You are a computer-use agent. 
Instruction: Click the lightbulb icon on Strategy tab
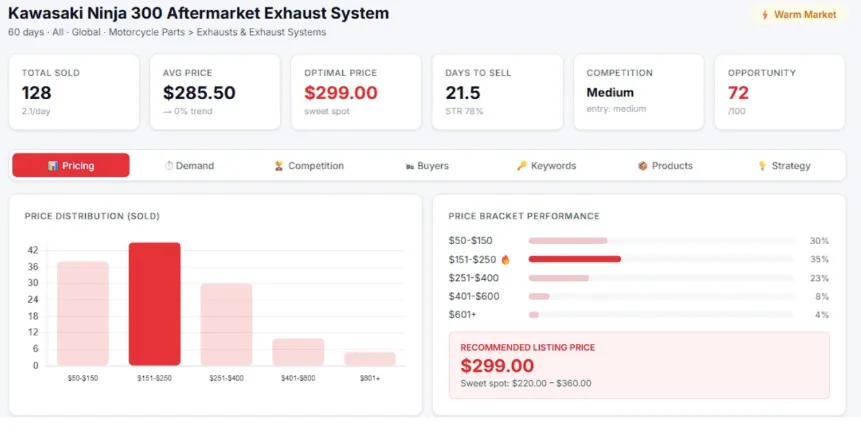click(x=762, y=166)
